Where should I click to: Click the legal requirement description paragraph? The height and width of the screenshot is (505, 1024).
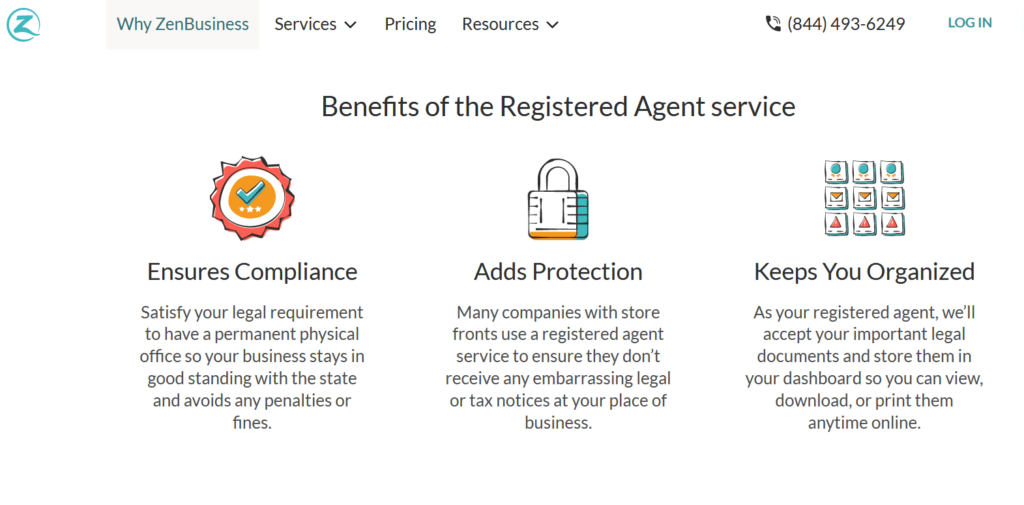pos(252,367)
